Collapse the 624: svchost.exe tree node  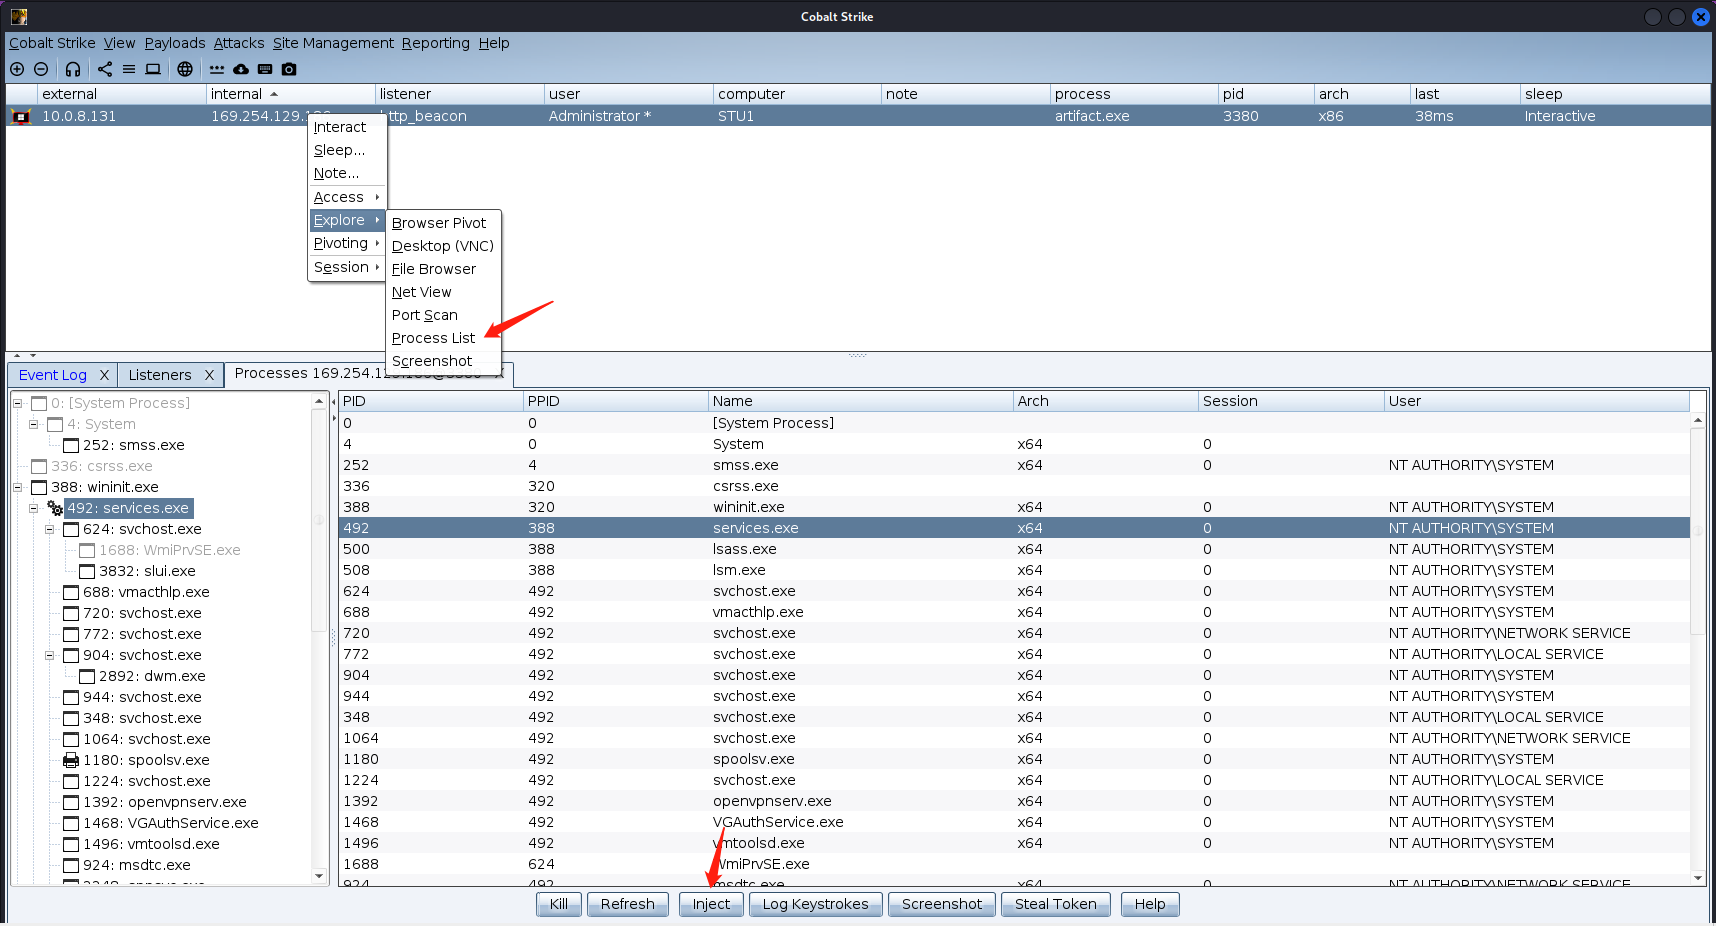(x=50, y=529)
